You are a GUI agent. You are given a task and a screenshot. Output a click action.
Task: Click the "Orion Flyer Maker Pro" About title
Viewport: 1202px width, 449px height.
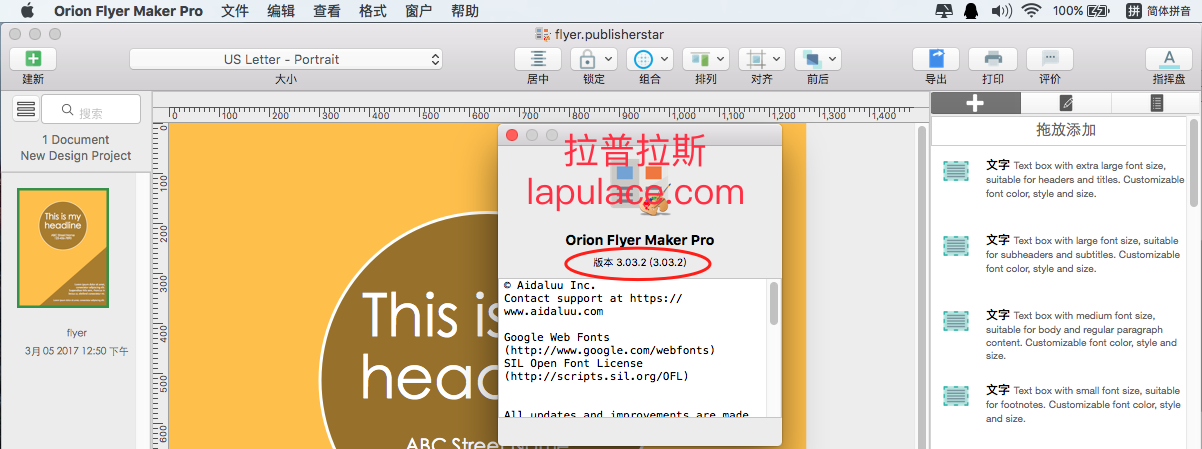[640, 240]
